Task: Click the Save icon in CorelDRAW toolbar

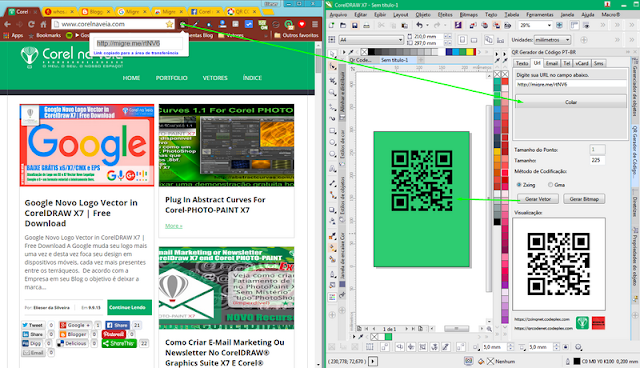Action: (355, 25)
